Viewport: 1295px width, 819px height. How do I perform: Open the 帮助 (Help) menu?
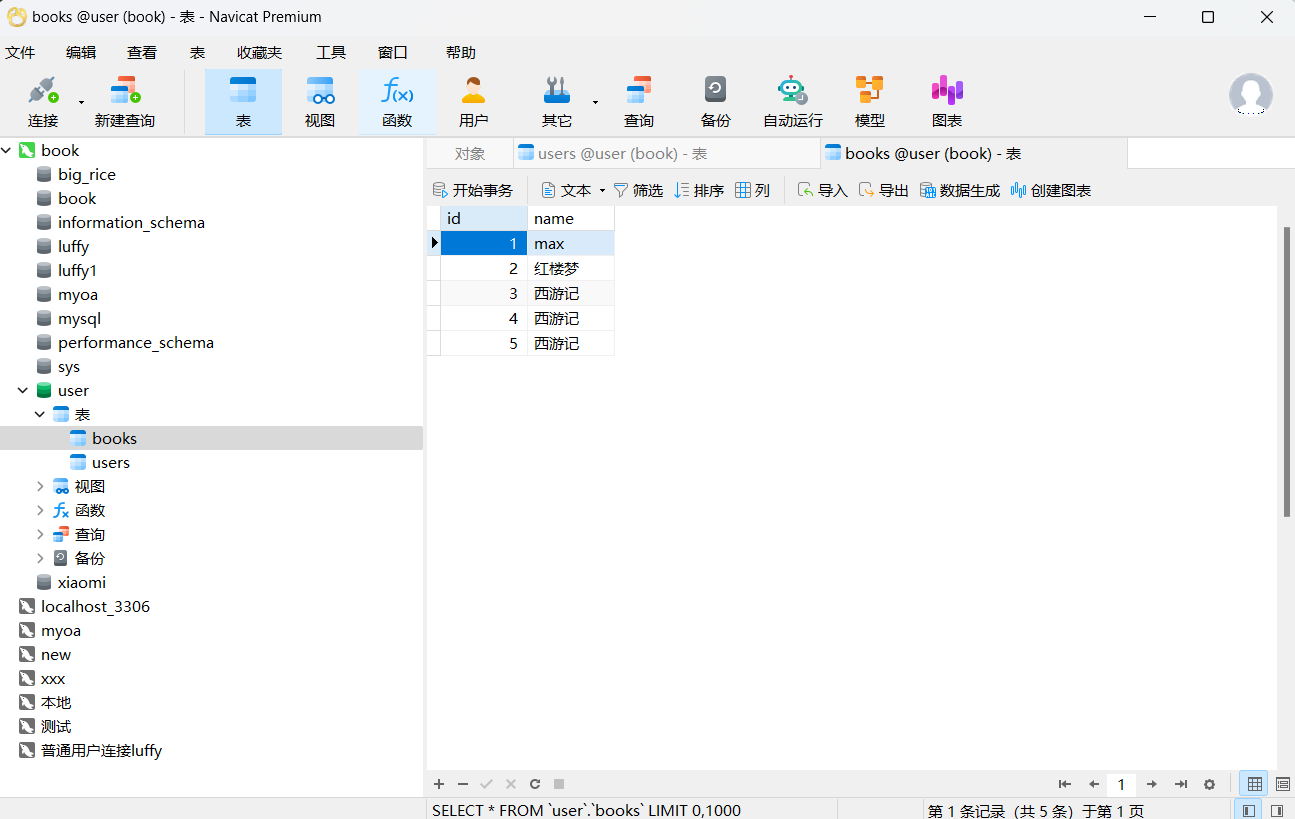(461, 53)
